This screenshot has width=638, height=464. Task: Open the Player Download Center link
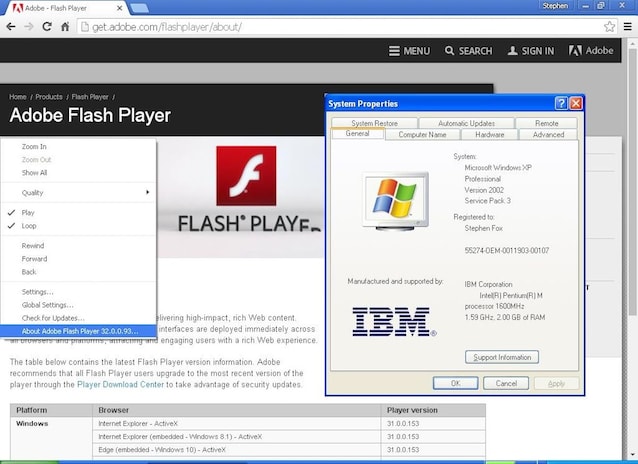click(120, 384)
